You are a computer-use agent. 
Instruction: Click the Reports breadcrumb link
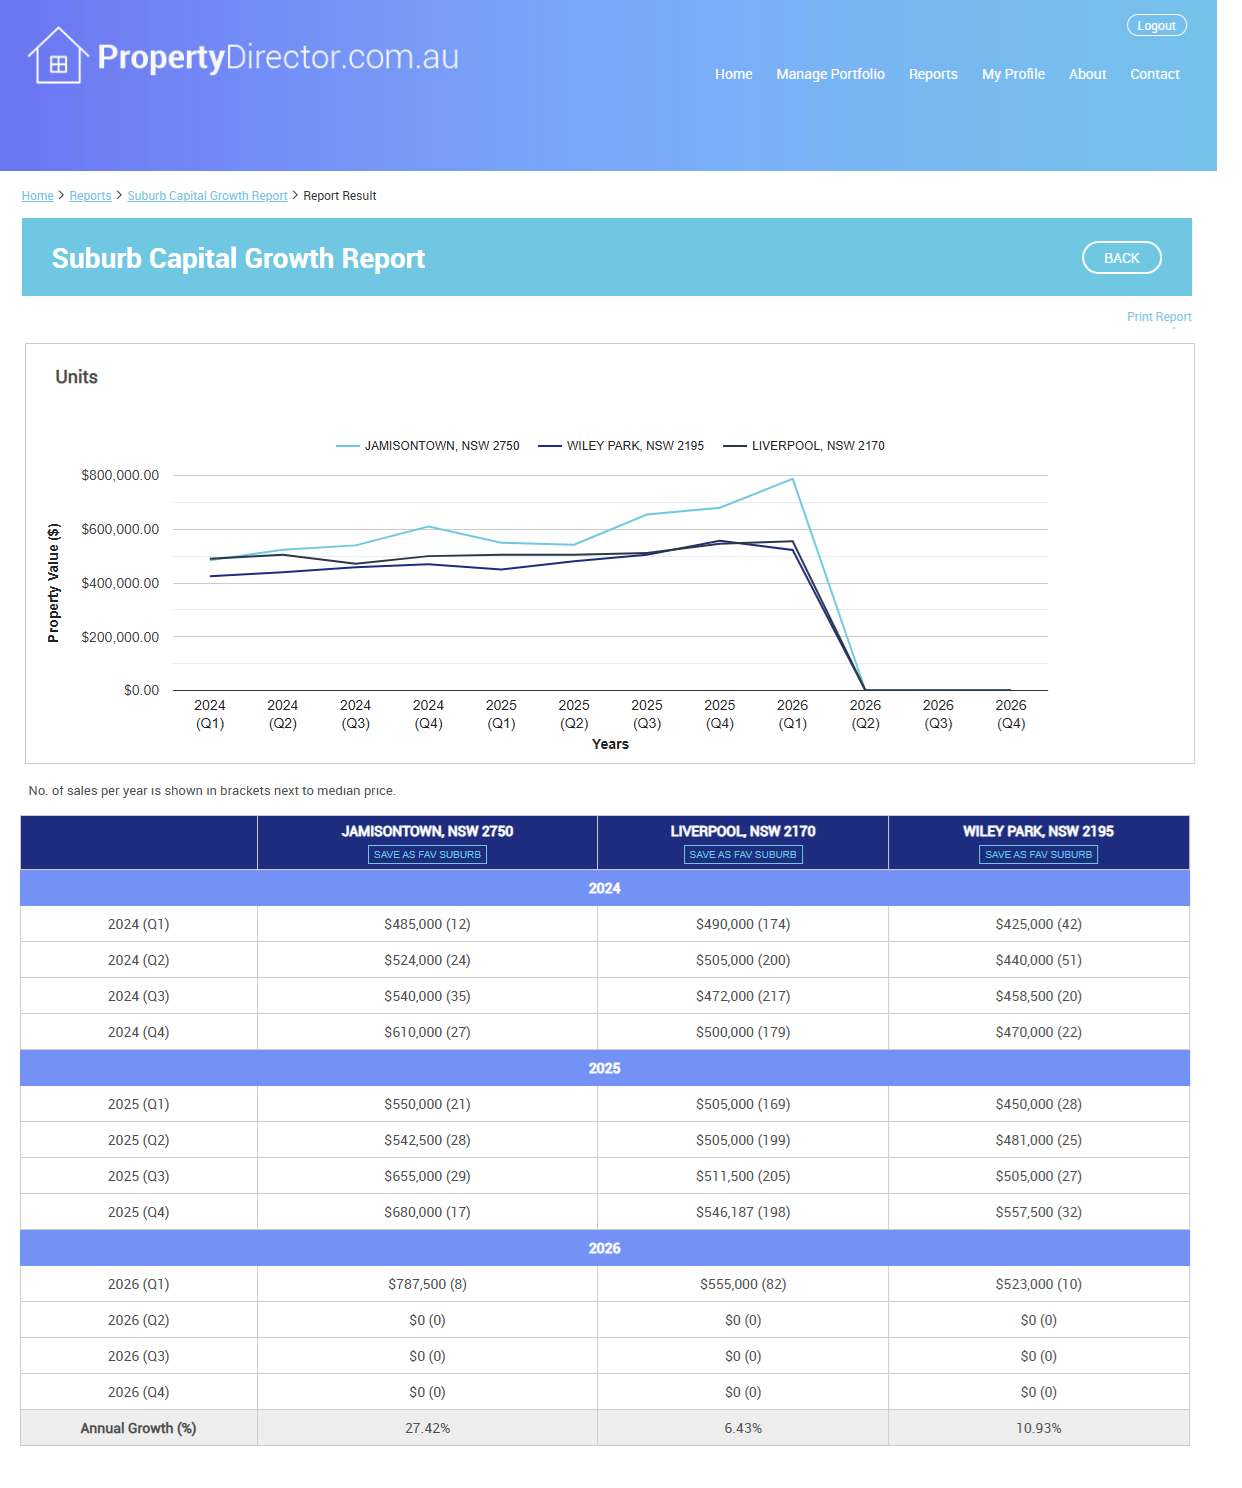click(x=90, y=196)
